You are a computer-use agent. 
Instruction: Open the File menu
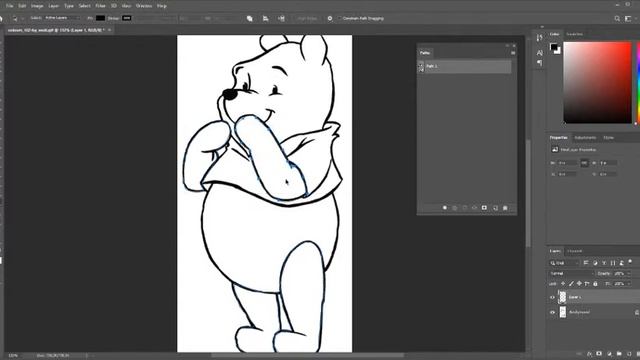point(9,6)
